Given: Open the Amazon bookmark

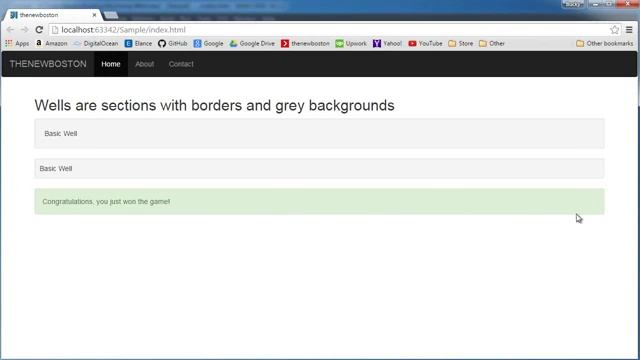Looking at the screenshot, I should click(x=51, y=43).
